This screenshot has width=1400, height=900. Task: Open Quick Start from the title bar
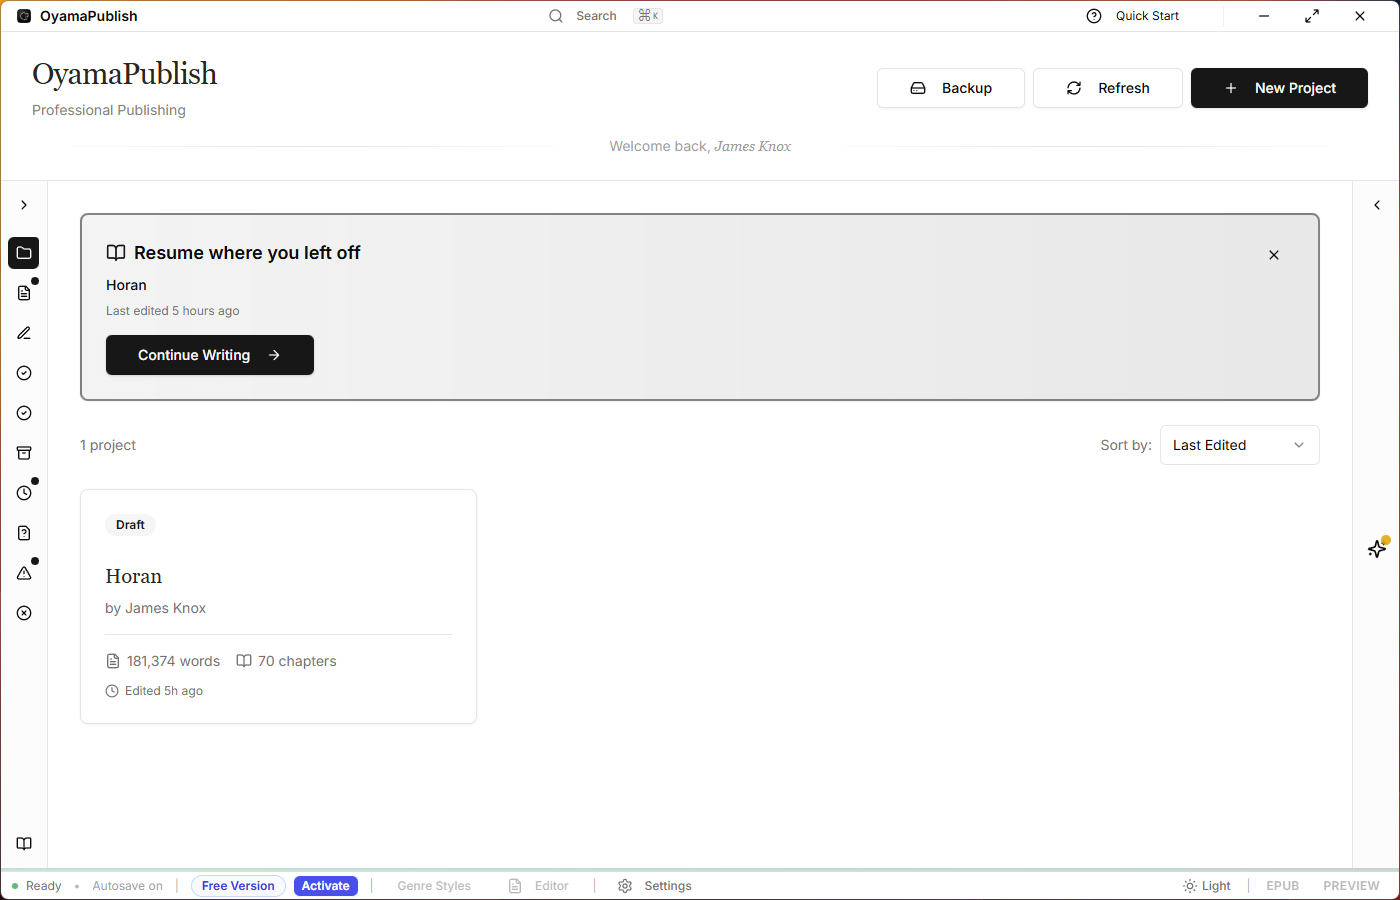point(1133,16)
